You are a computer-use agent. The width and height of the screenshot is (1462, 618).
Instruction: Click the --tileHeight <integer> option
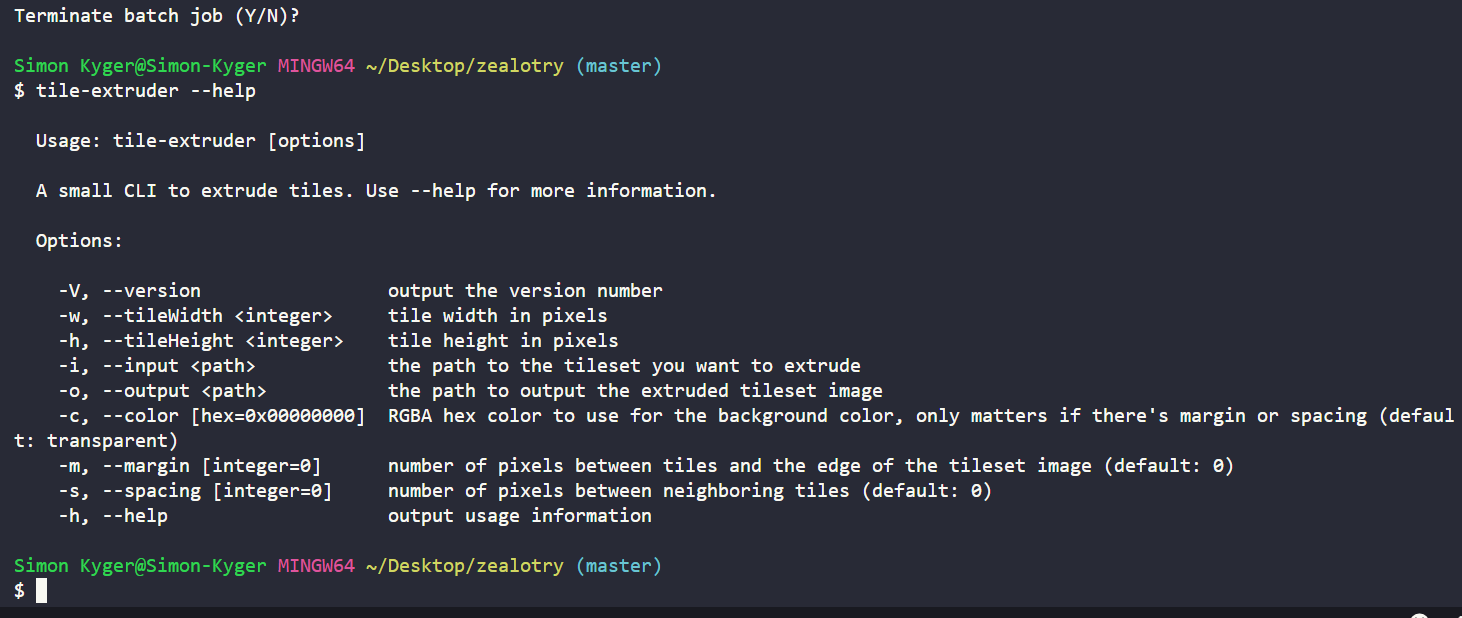pyautogui.click(x=223, y=341)
